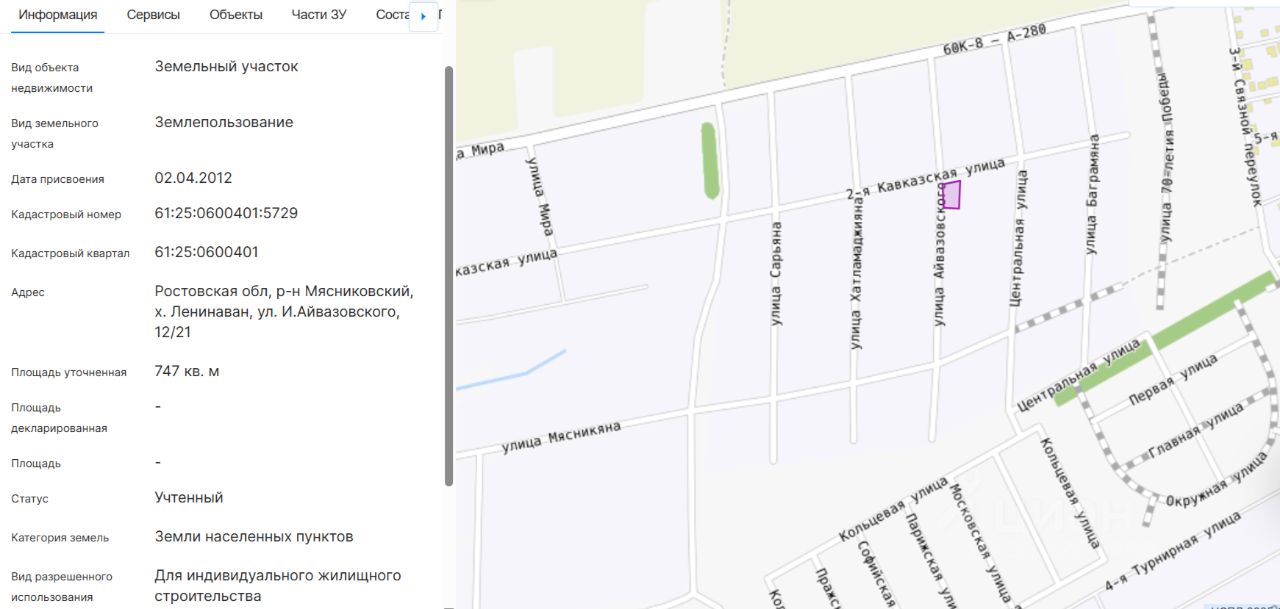Click the Площадь декларированная label
The image size is (1280, 609).
(59, 418)
